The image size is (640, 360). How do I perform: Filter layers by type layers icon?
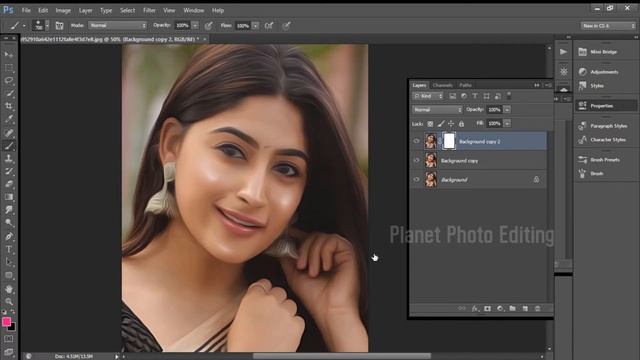click(475, 96)
